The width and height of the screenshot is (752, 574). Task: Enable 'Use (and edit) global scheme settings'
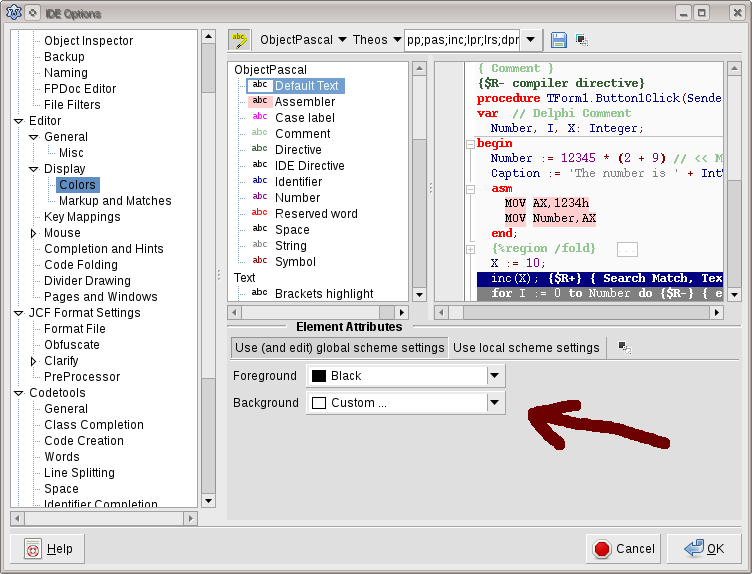pyautogui.click(x=338, y=348)
